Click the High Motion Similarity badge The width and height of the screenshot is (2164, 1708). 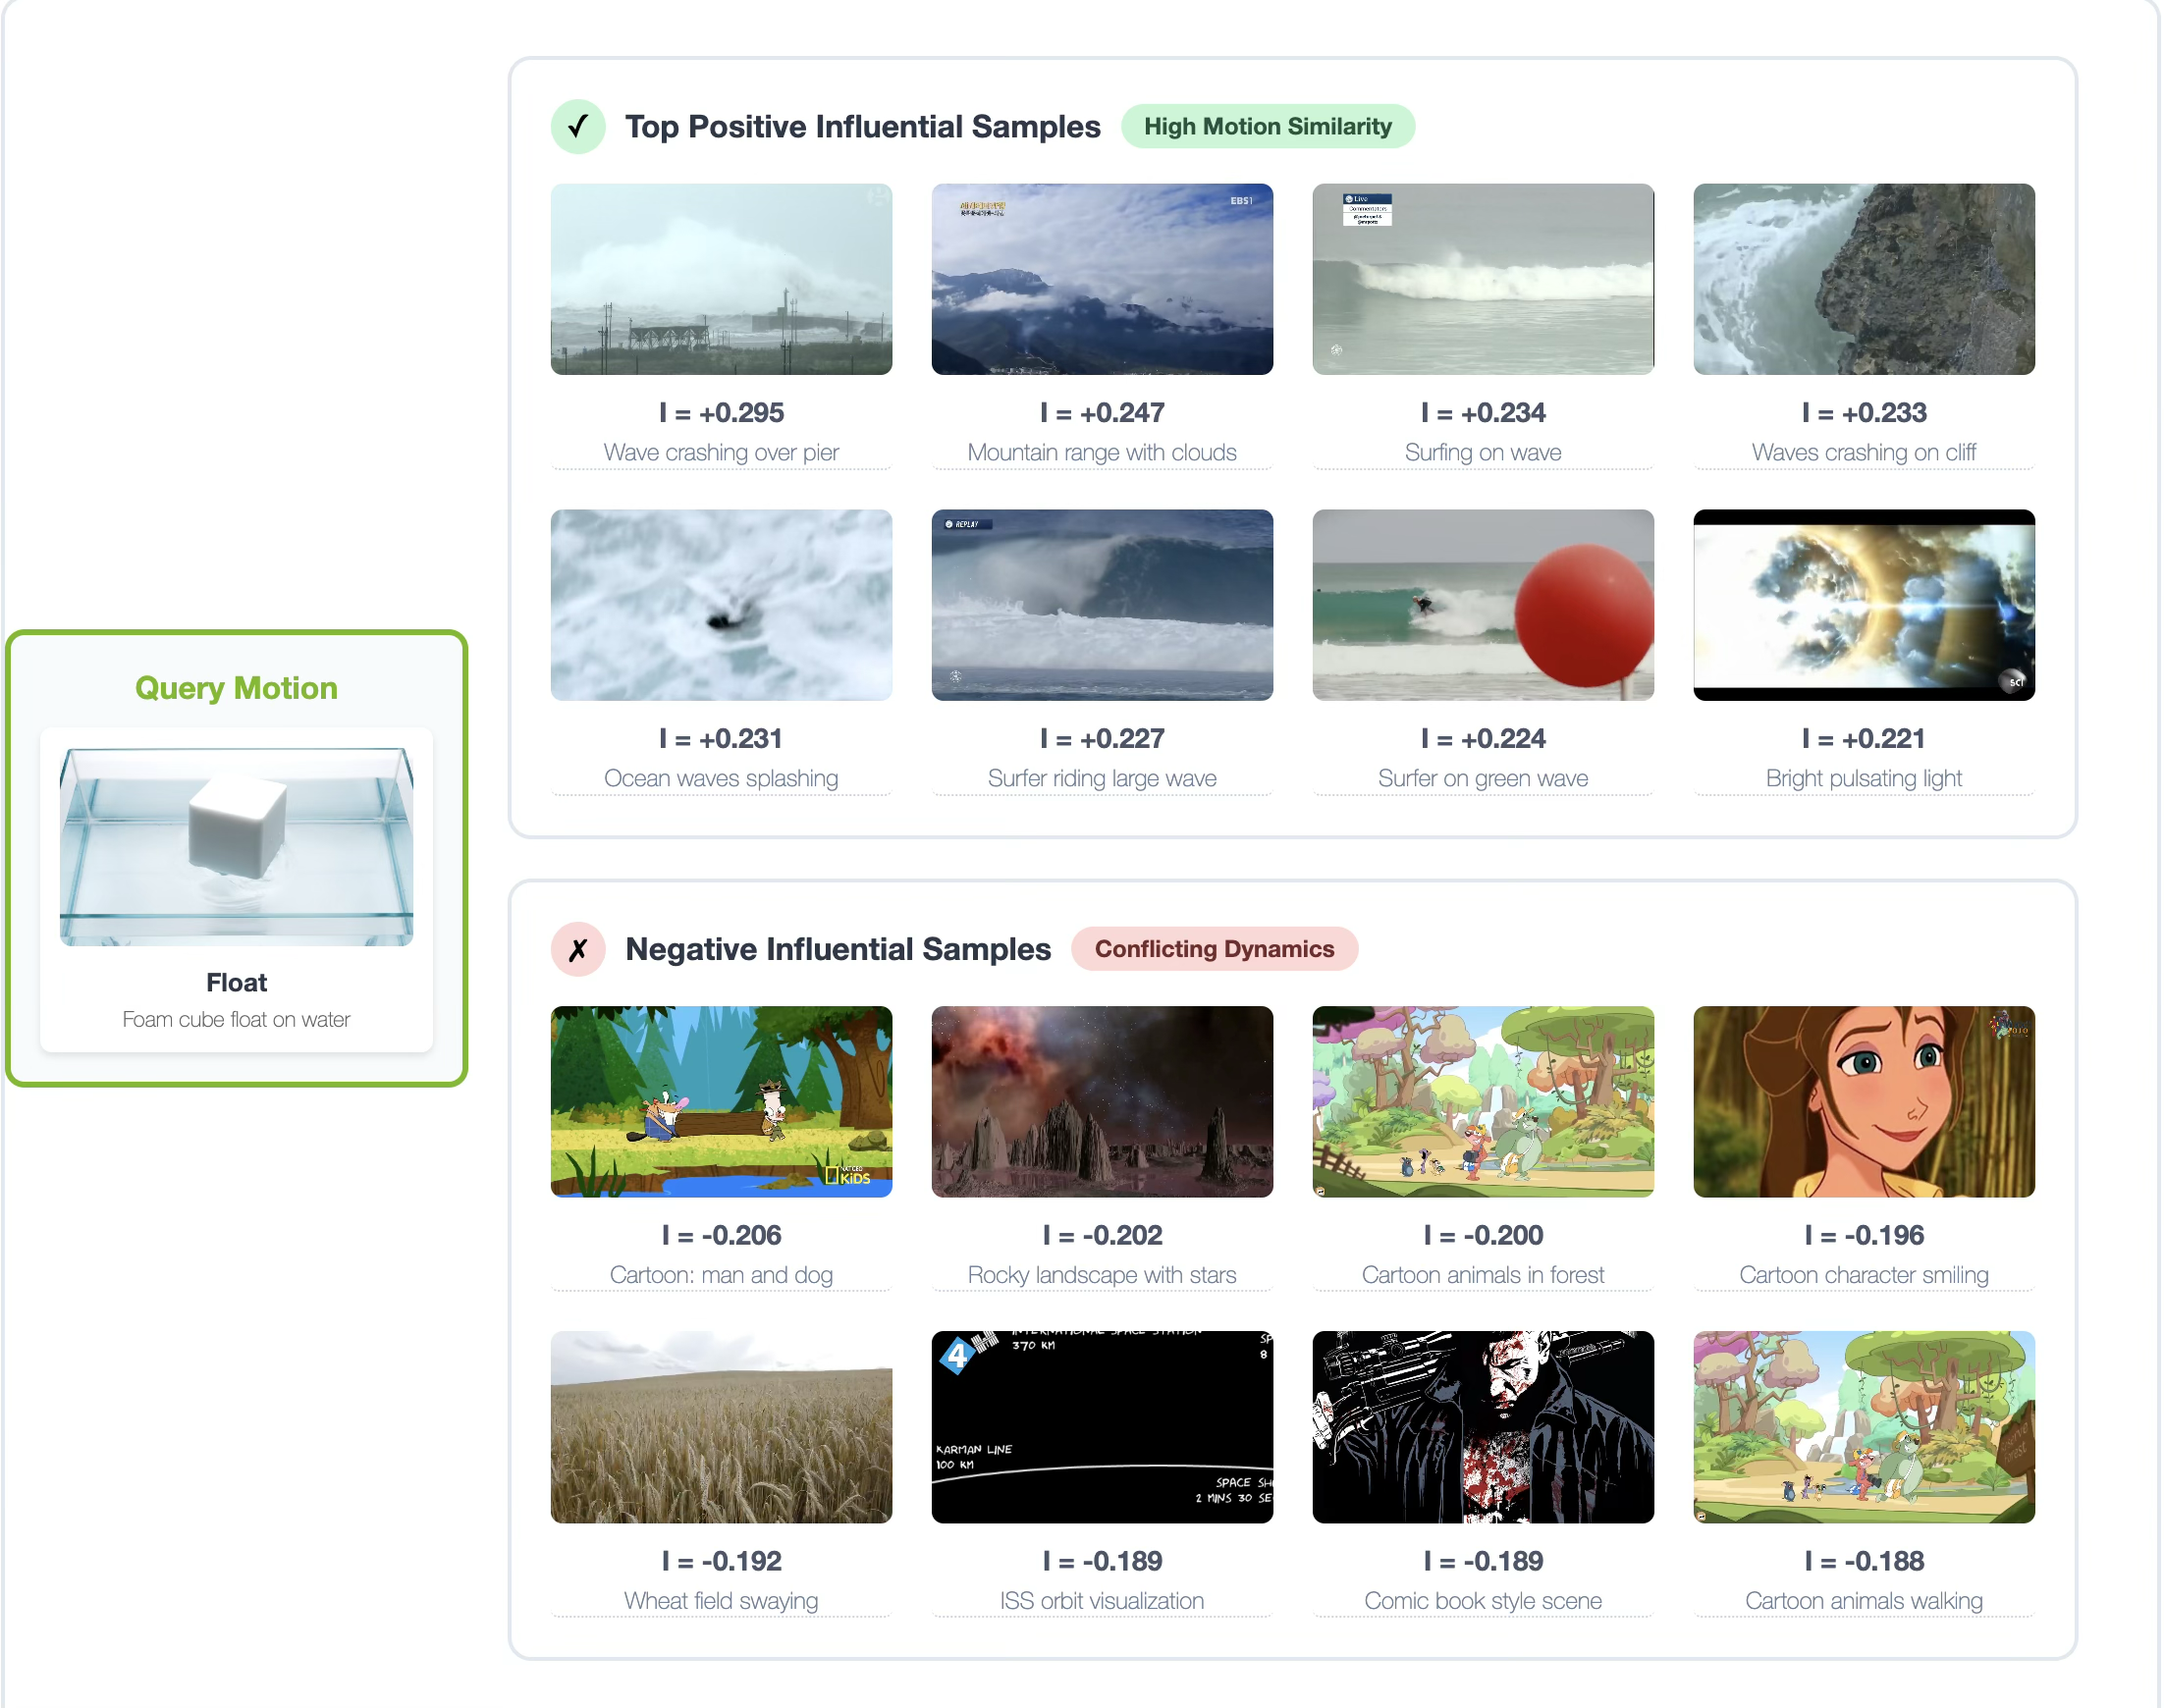(1267, 127)
